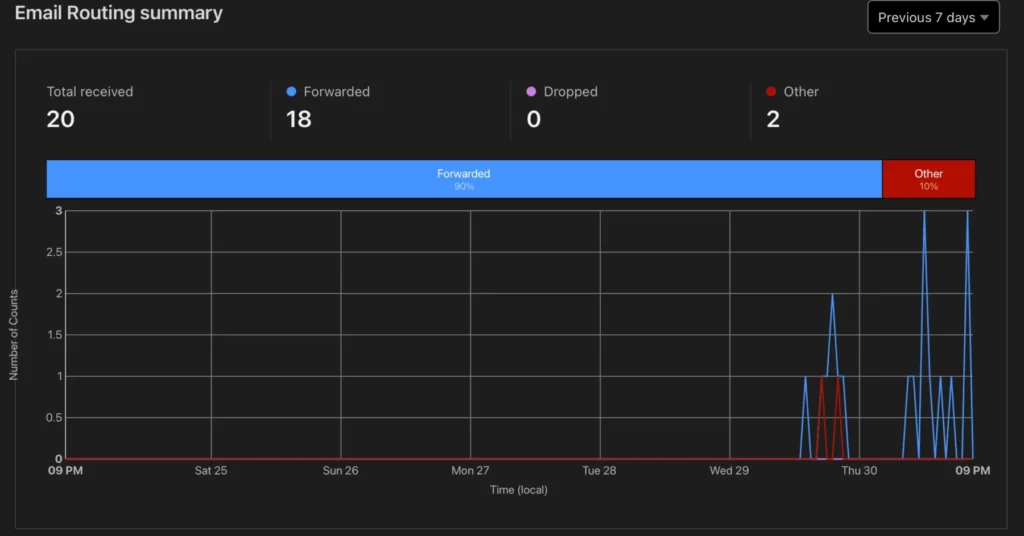The image size is (1024, 536).
Task: Click the Email Routing summary heading
Action: pyautogui.click(x=119, y=14)
